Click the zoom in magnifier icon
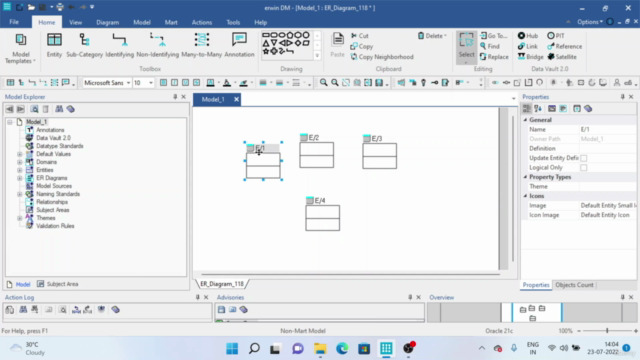 click(x=324, y=83)
